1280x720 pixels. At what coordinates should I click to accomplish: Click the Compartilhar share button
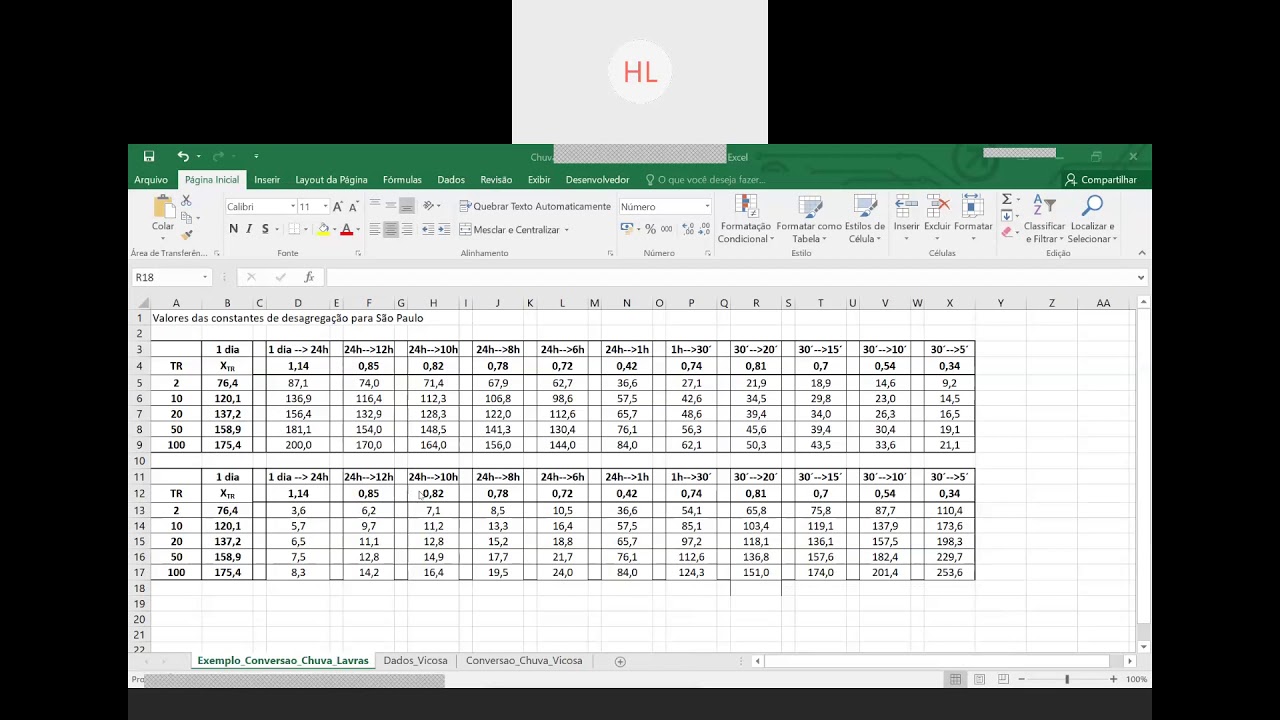tap(1101, 180)
